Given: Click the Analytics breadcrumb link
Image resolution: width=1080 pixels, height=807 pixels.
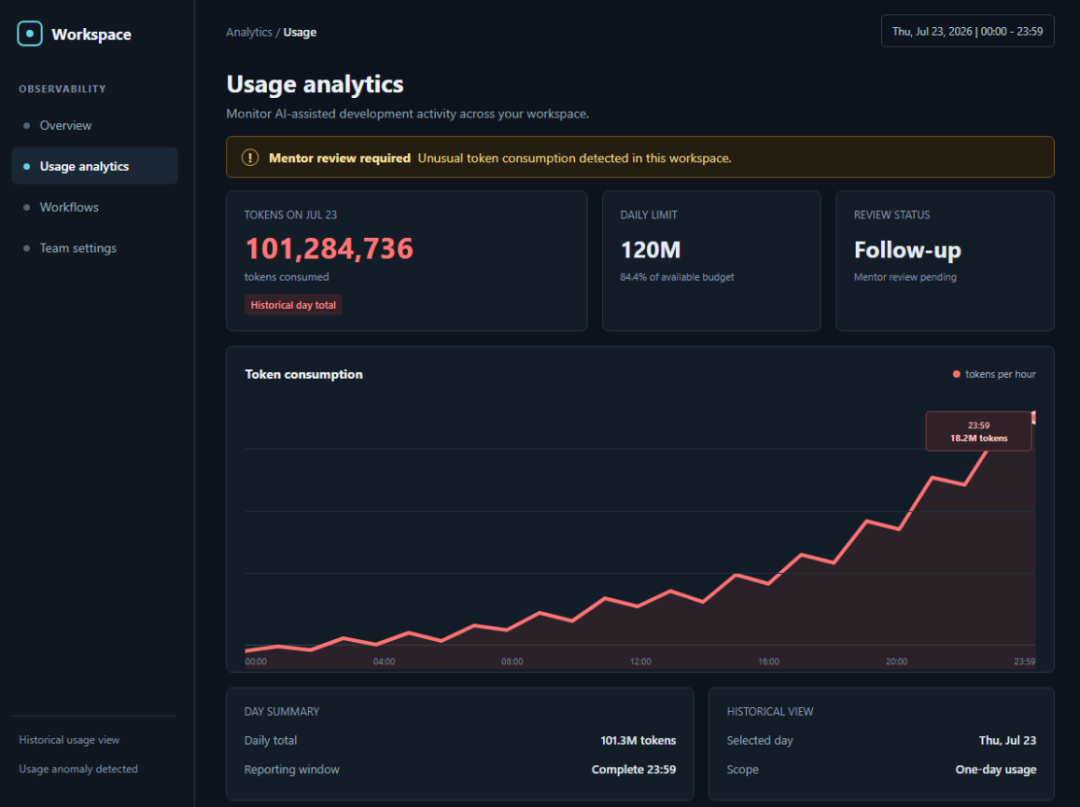Looking at the screenshot, I should (x=249, y=32).
